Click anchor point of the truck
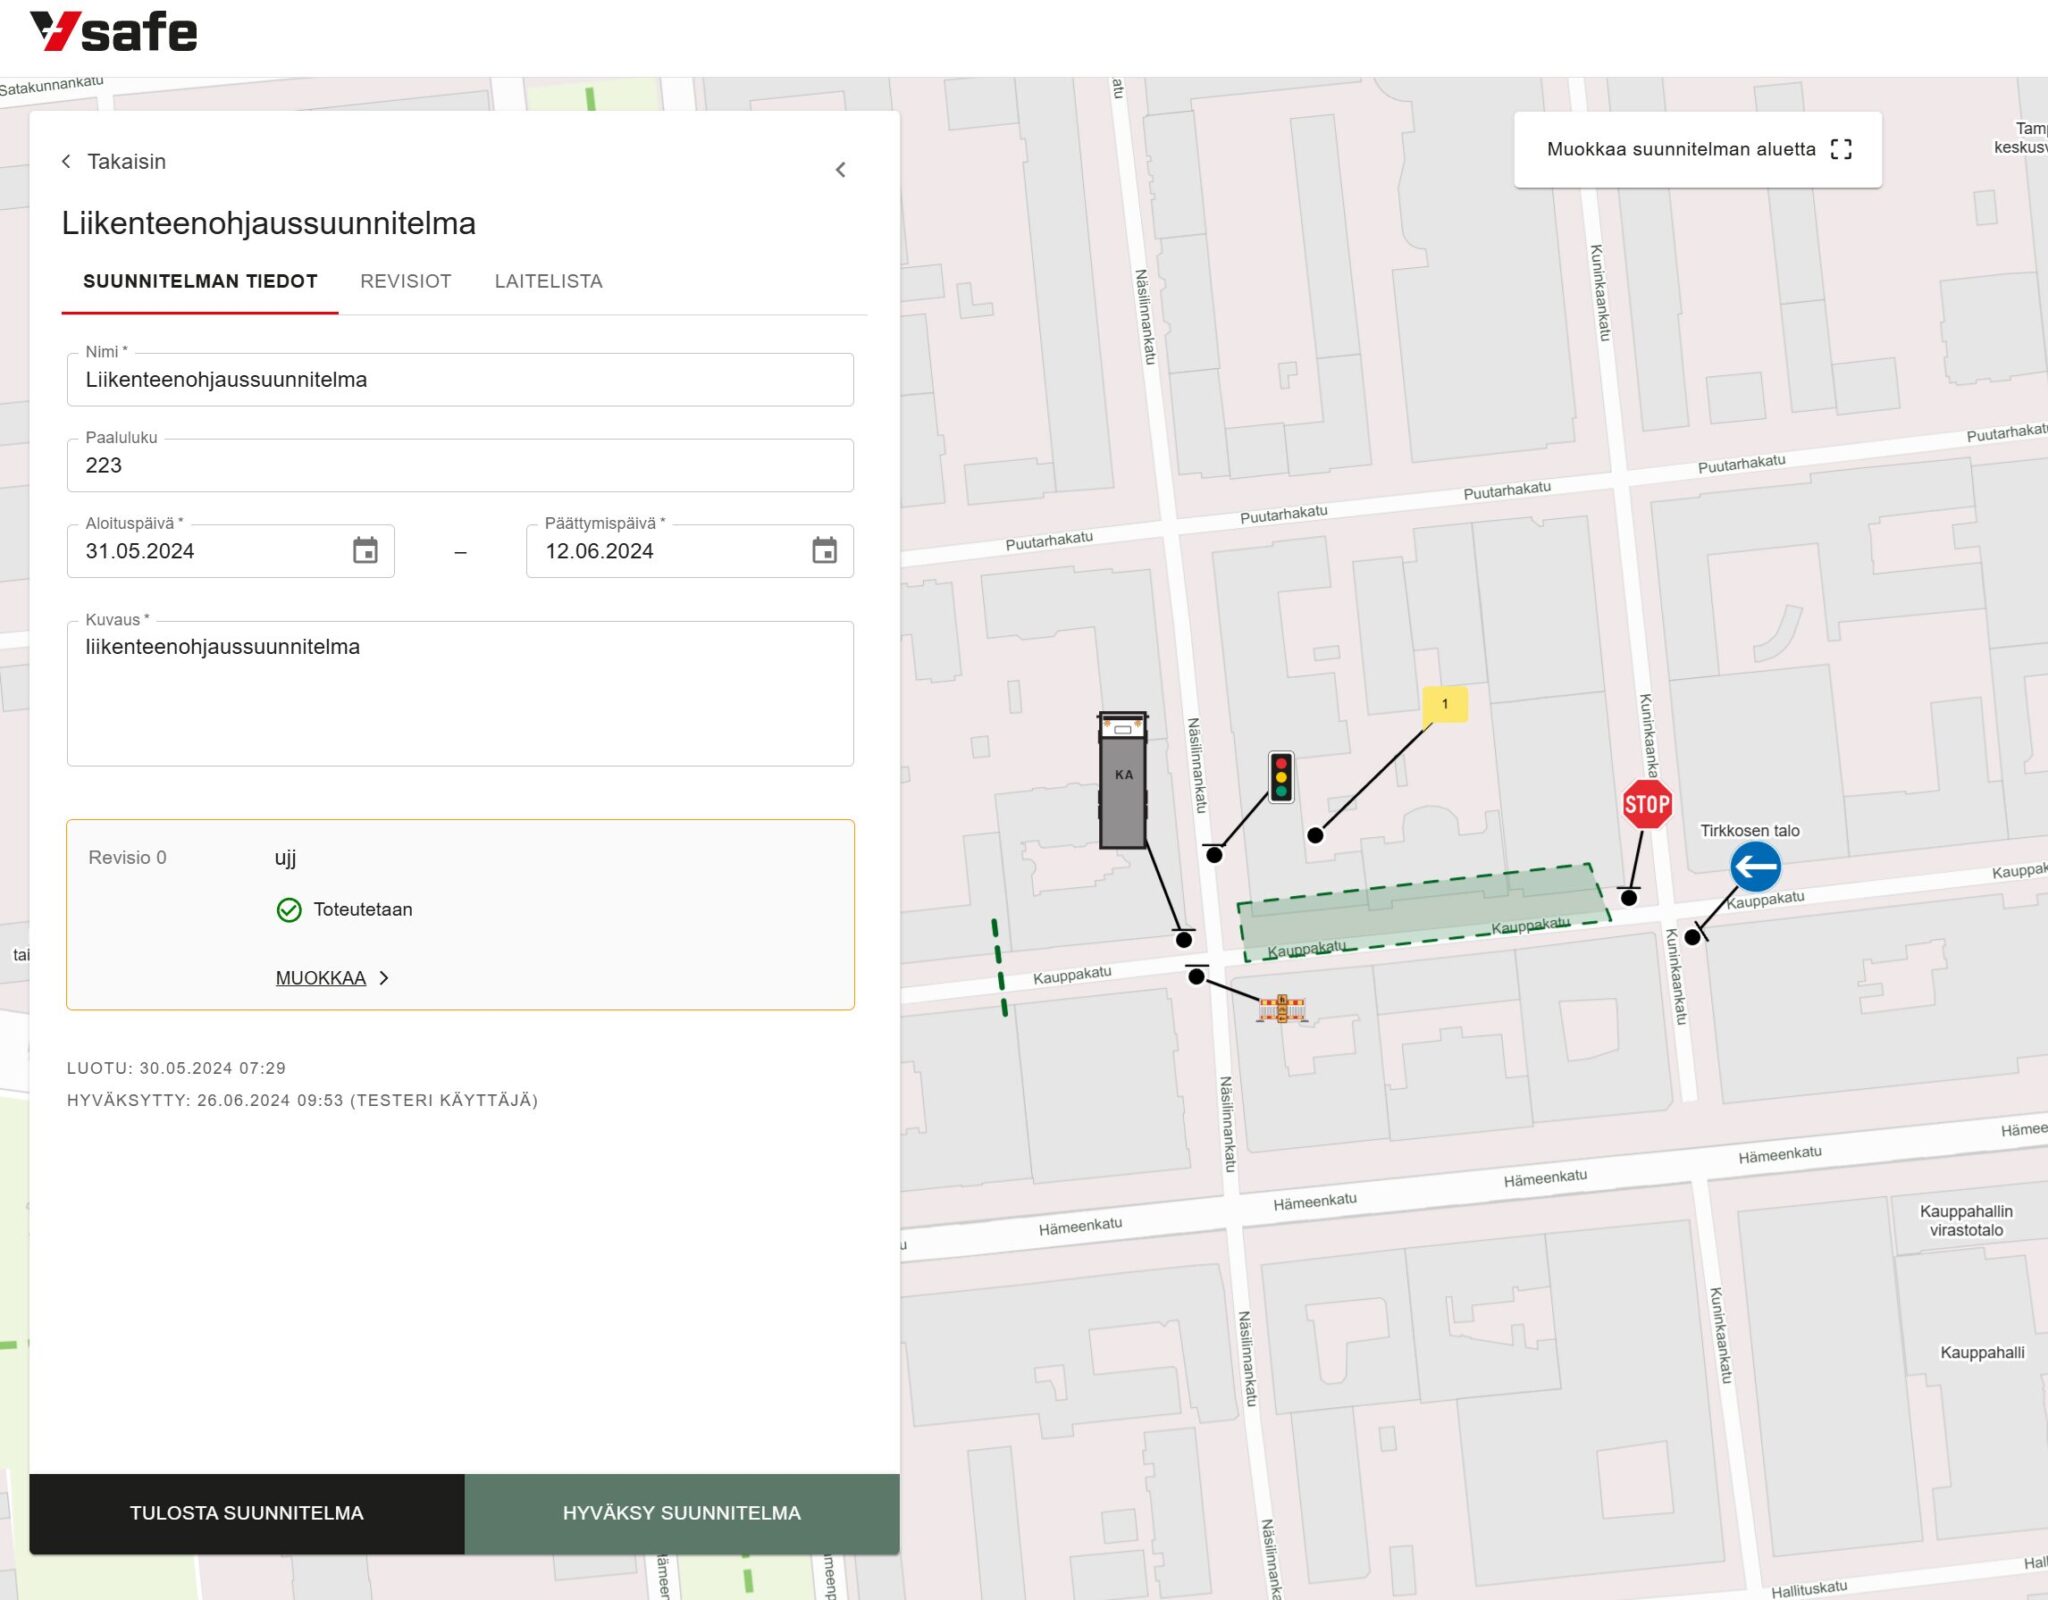Viewport: 2048px width, 1600px height. [1184, 939]
